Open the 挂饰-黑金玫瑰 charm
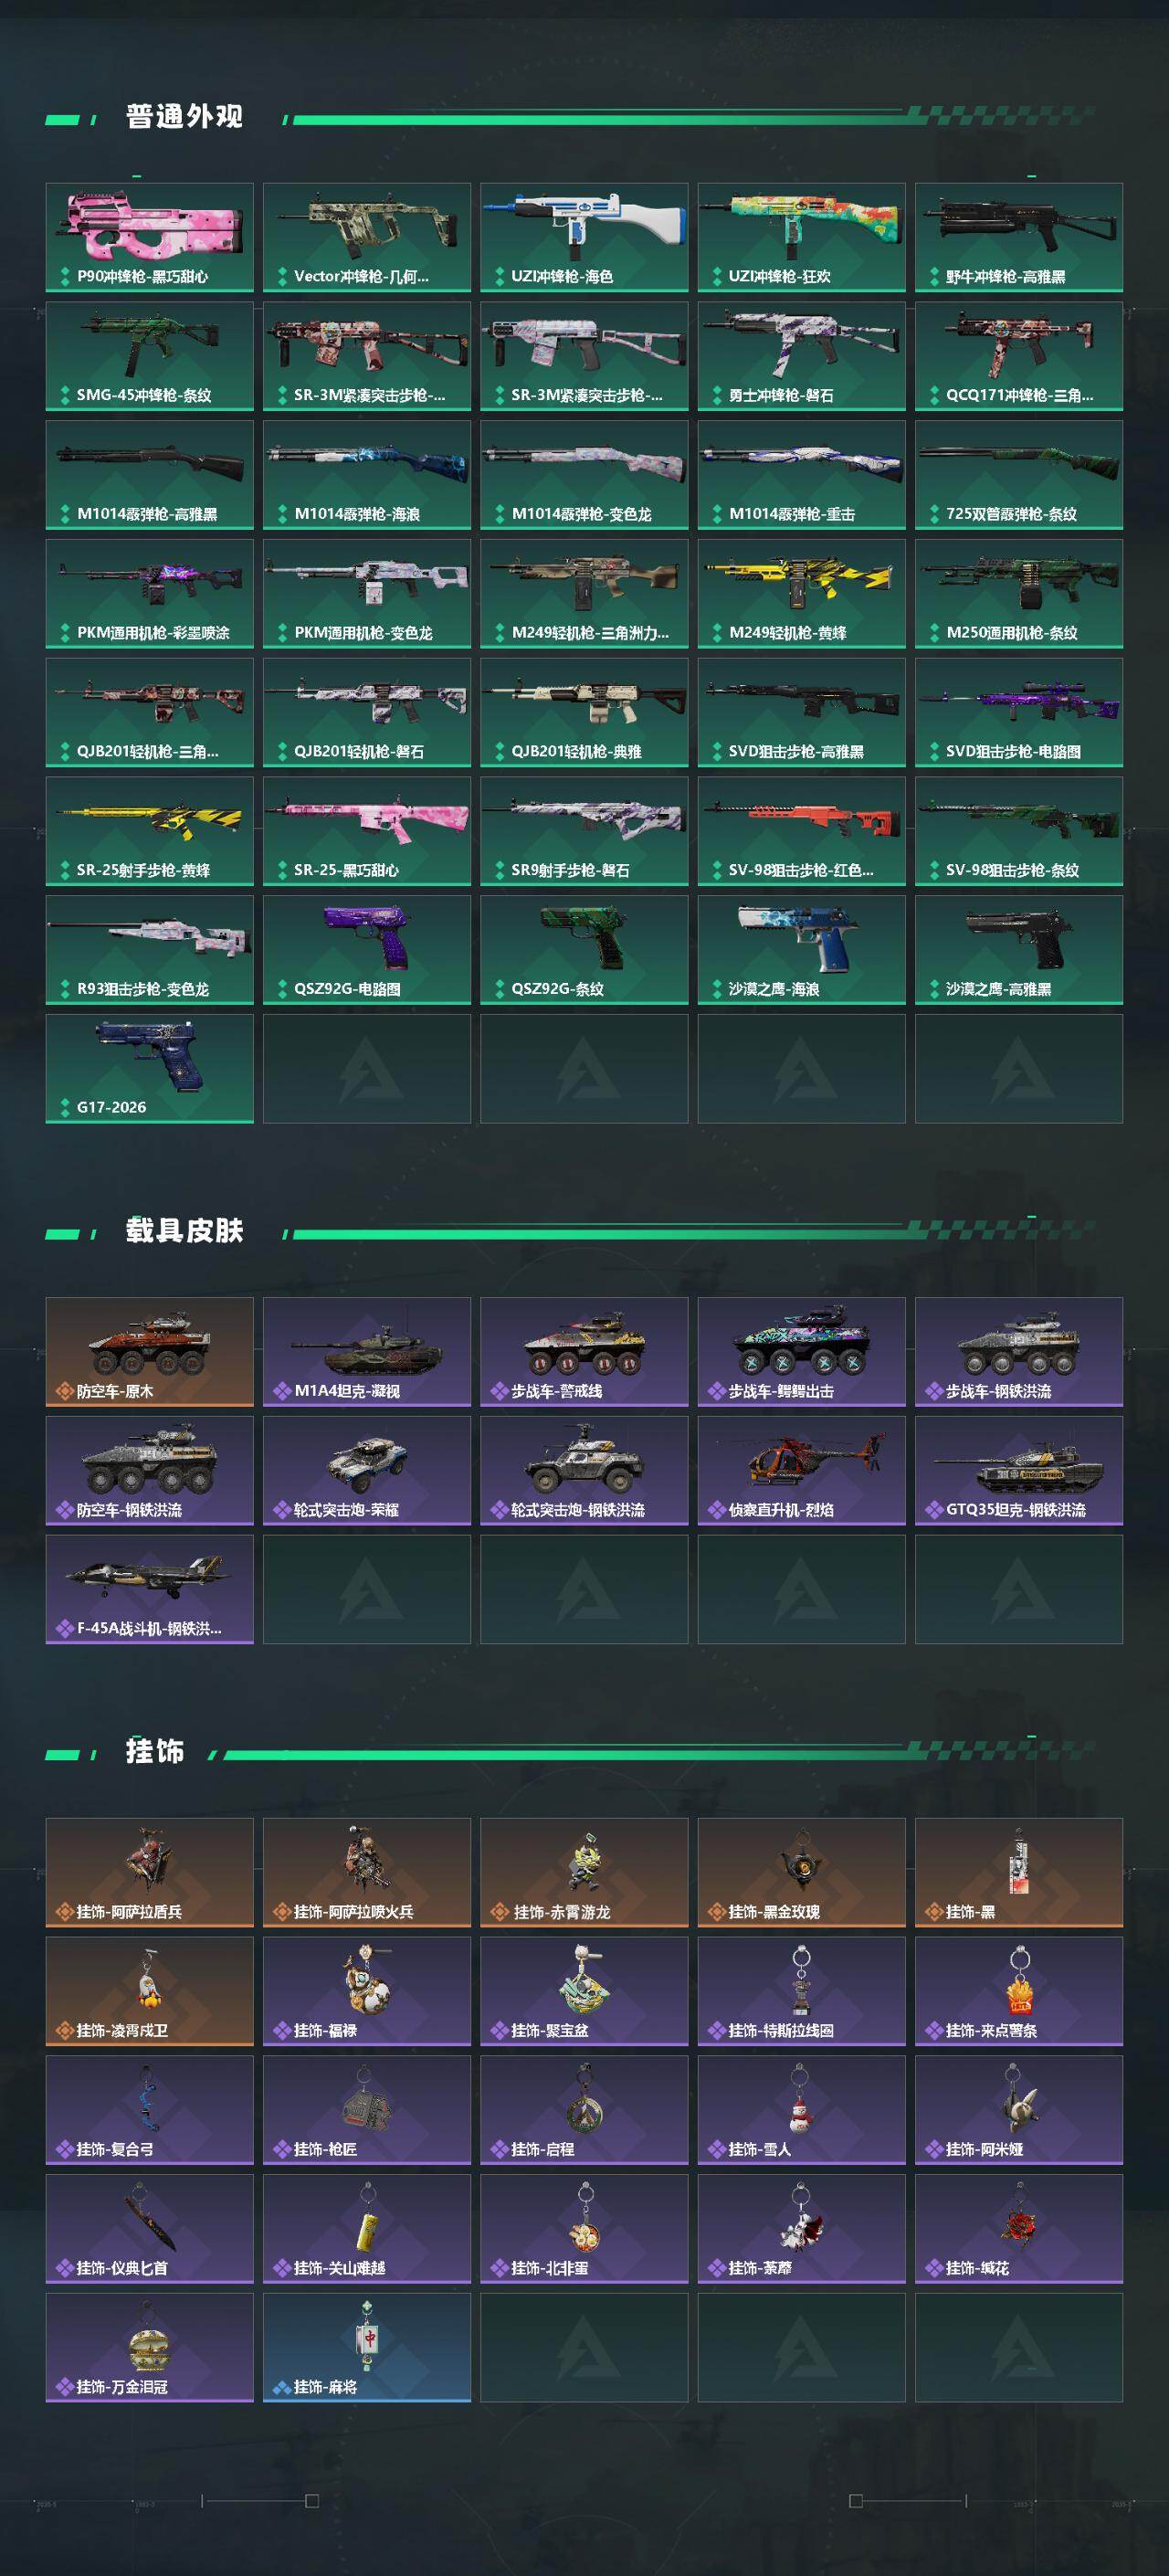The width and height of the screenshot is (1169, 2576). tap(801, 1873)
